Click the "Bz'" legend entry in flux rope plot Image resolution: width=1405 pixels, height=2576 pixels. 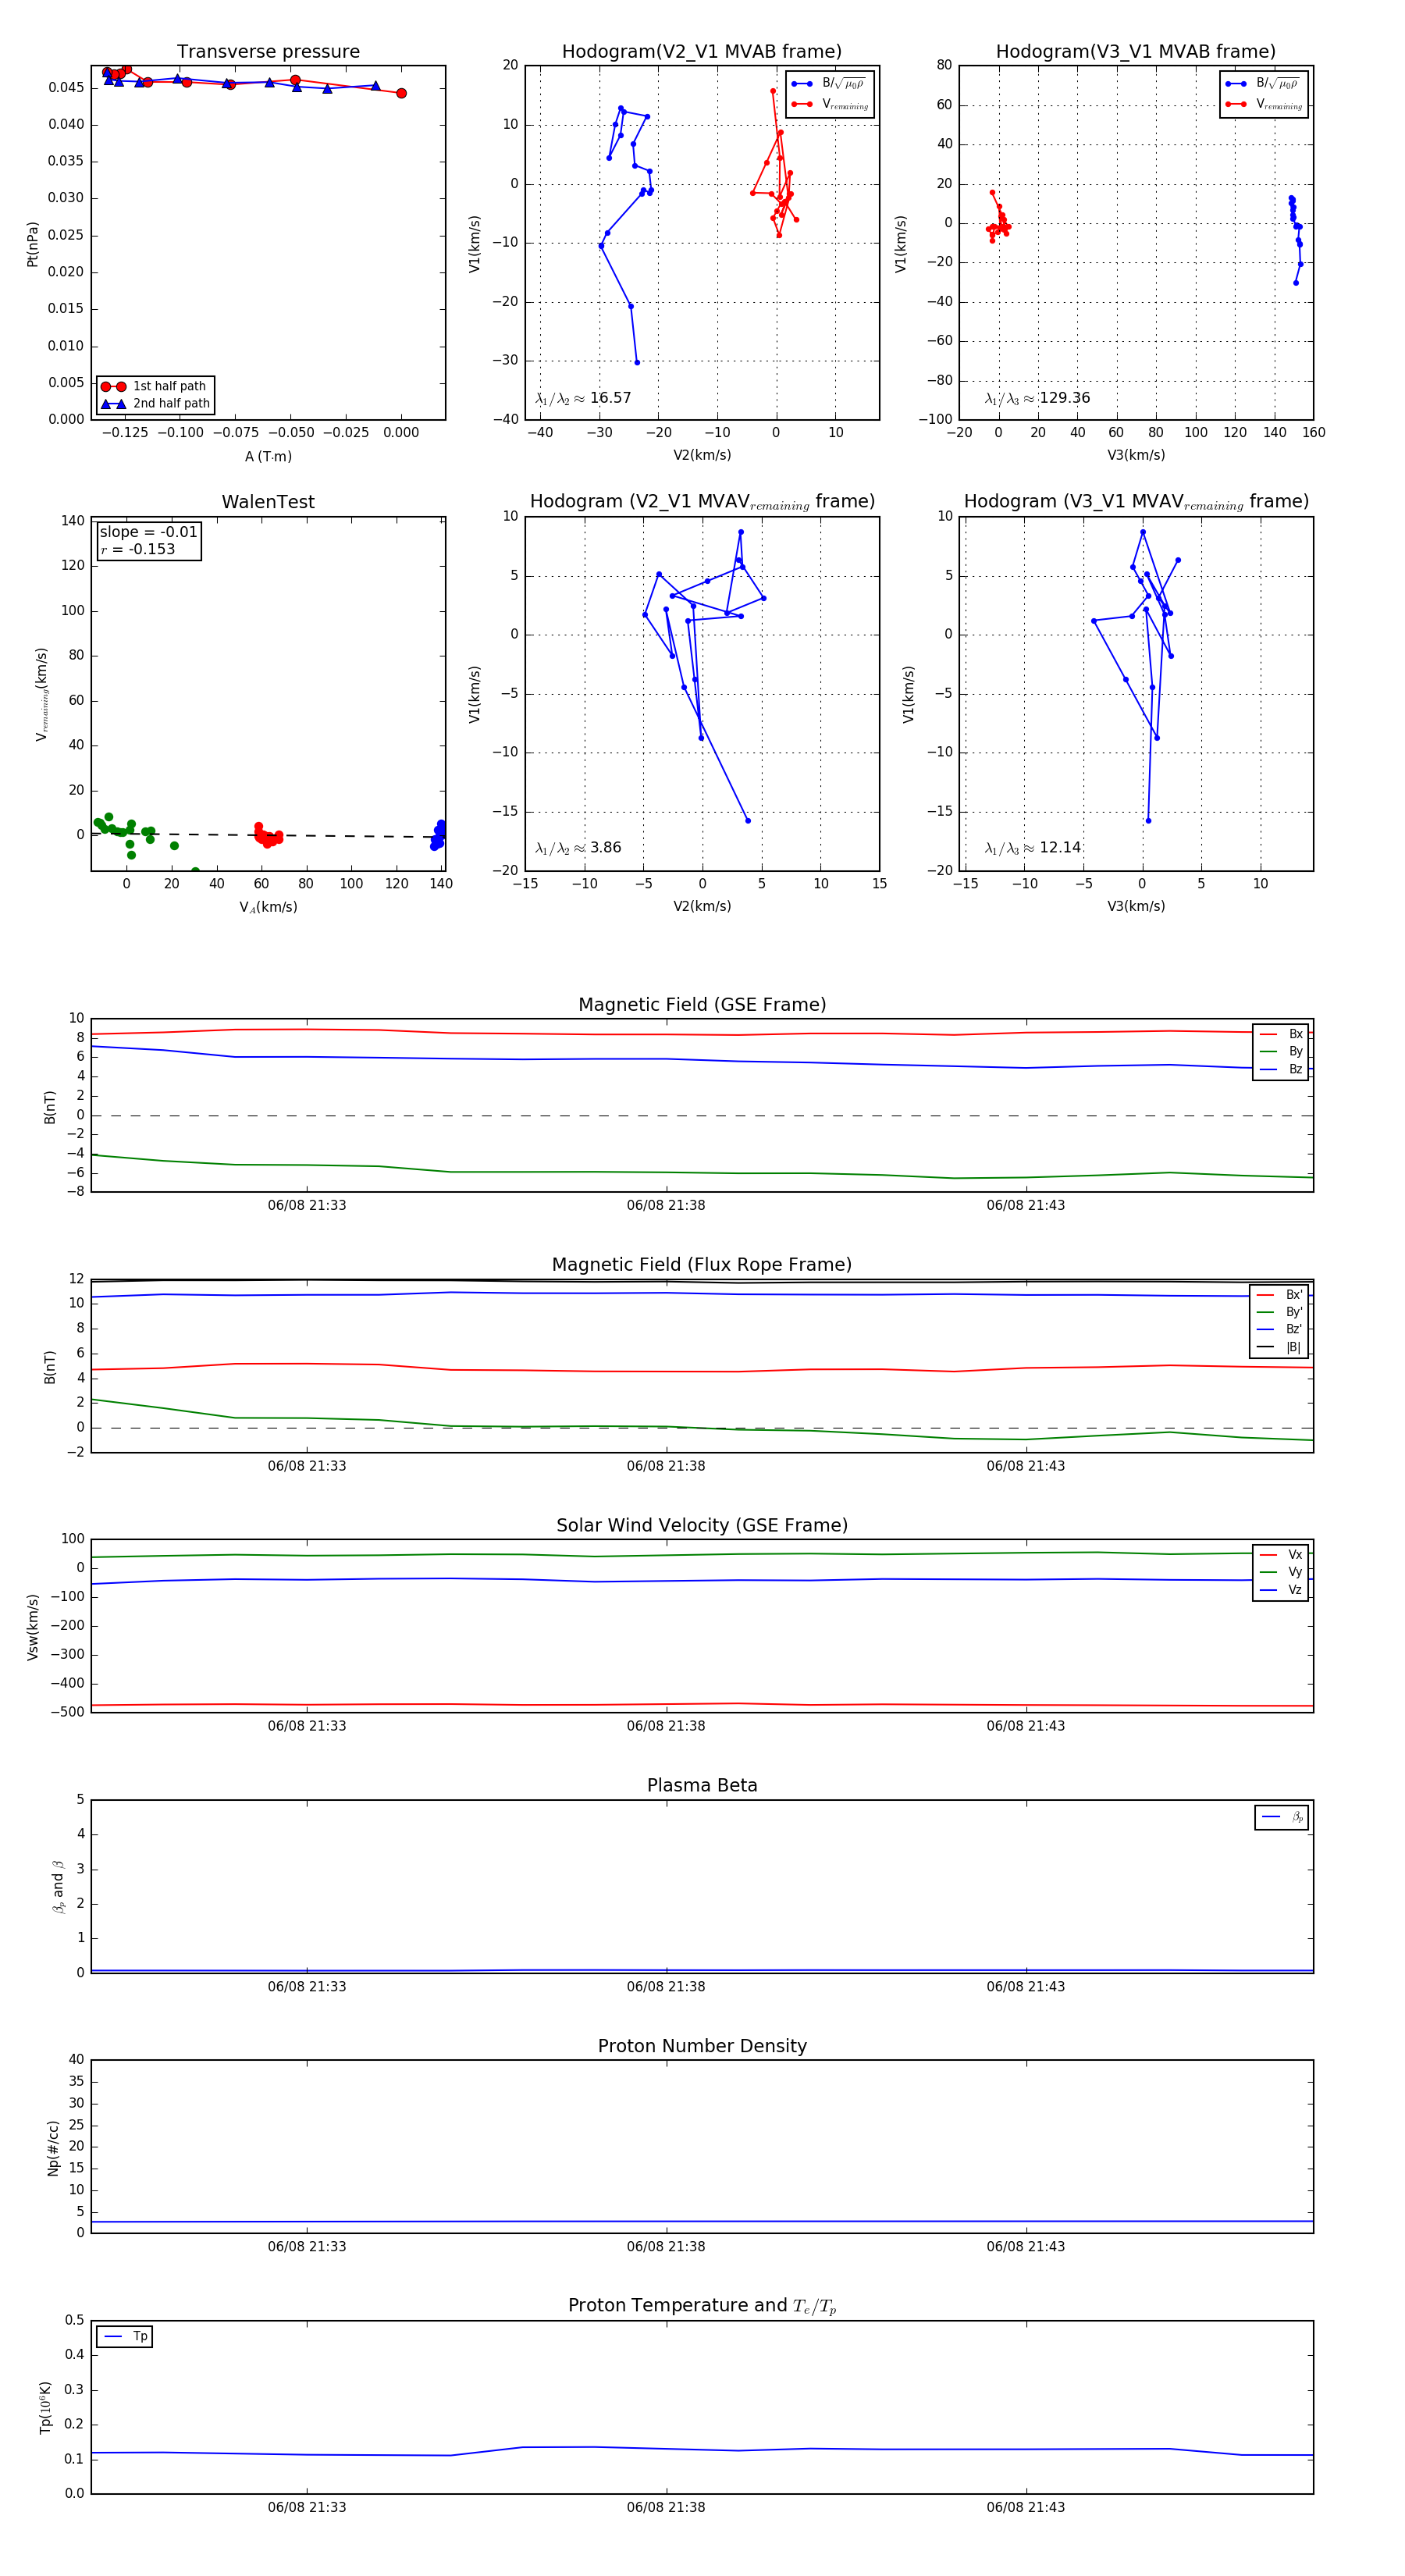[x=1280, y=1329]
